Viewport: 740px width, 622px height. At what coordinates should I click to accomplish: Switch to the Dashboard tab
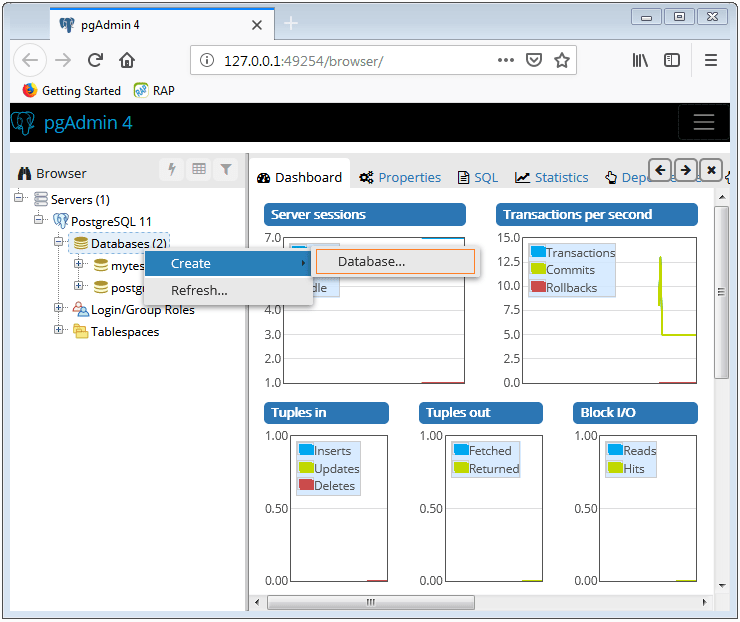click(x=300, y=177)
